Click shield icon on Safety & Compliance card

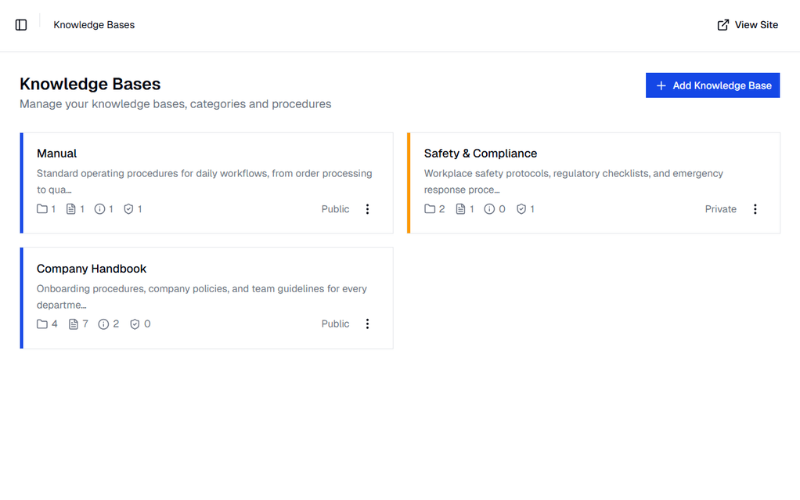(520, 209)
